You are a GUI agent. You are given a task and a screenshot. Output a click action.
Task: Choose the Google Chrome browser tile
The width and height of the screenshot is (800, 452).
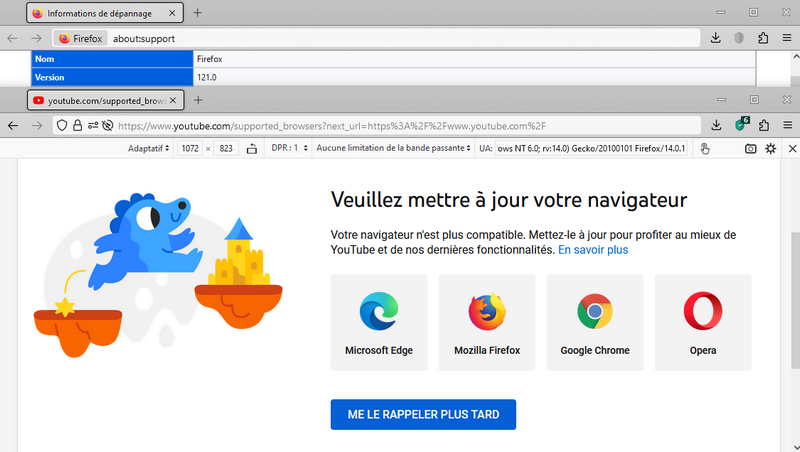pos(595,322)
